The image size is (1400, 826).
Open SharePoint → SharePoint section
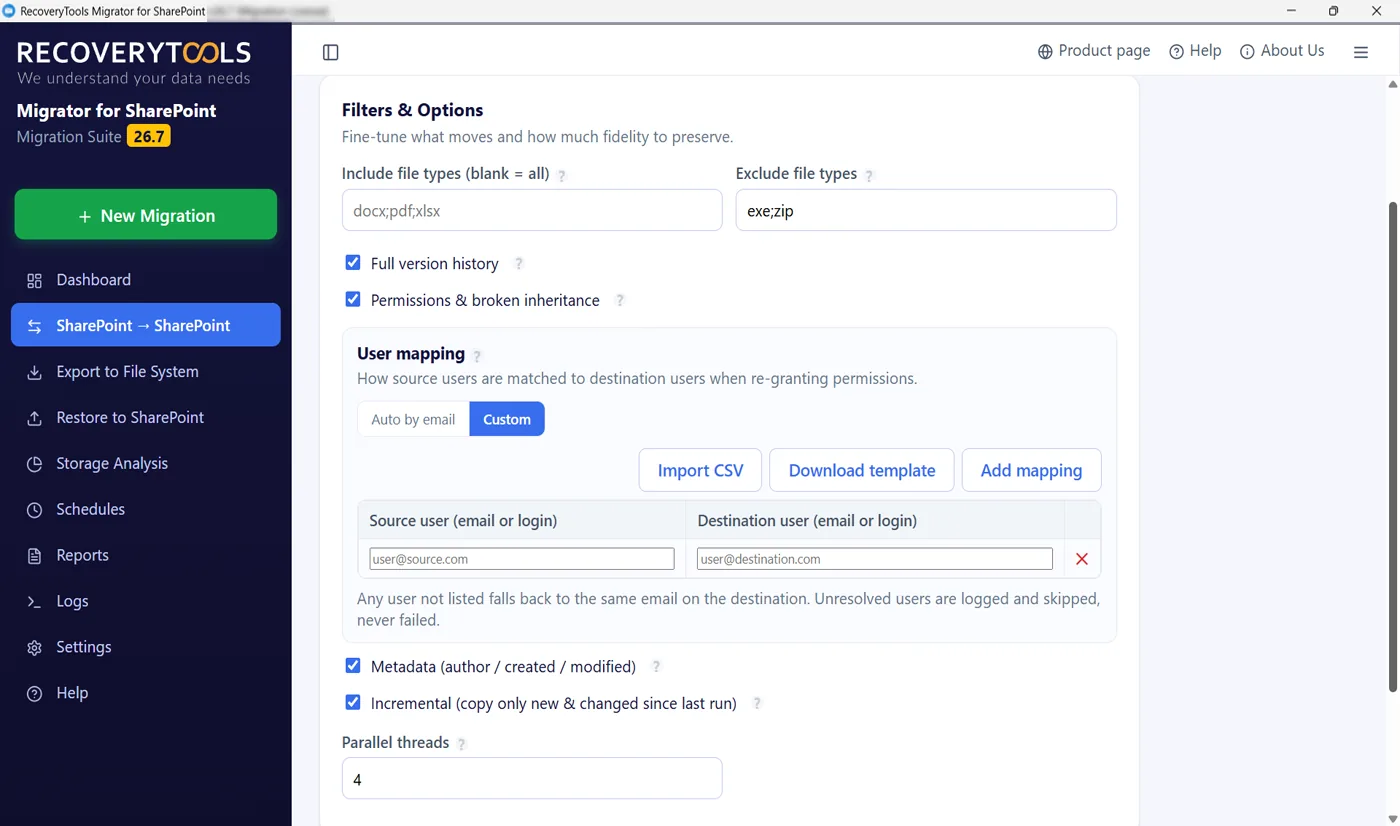(146, 325)
